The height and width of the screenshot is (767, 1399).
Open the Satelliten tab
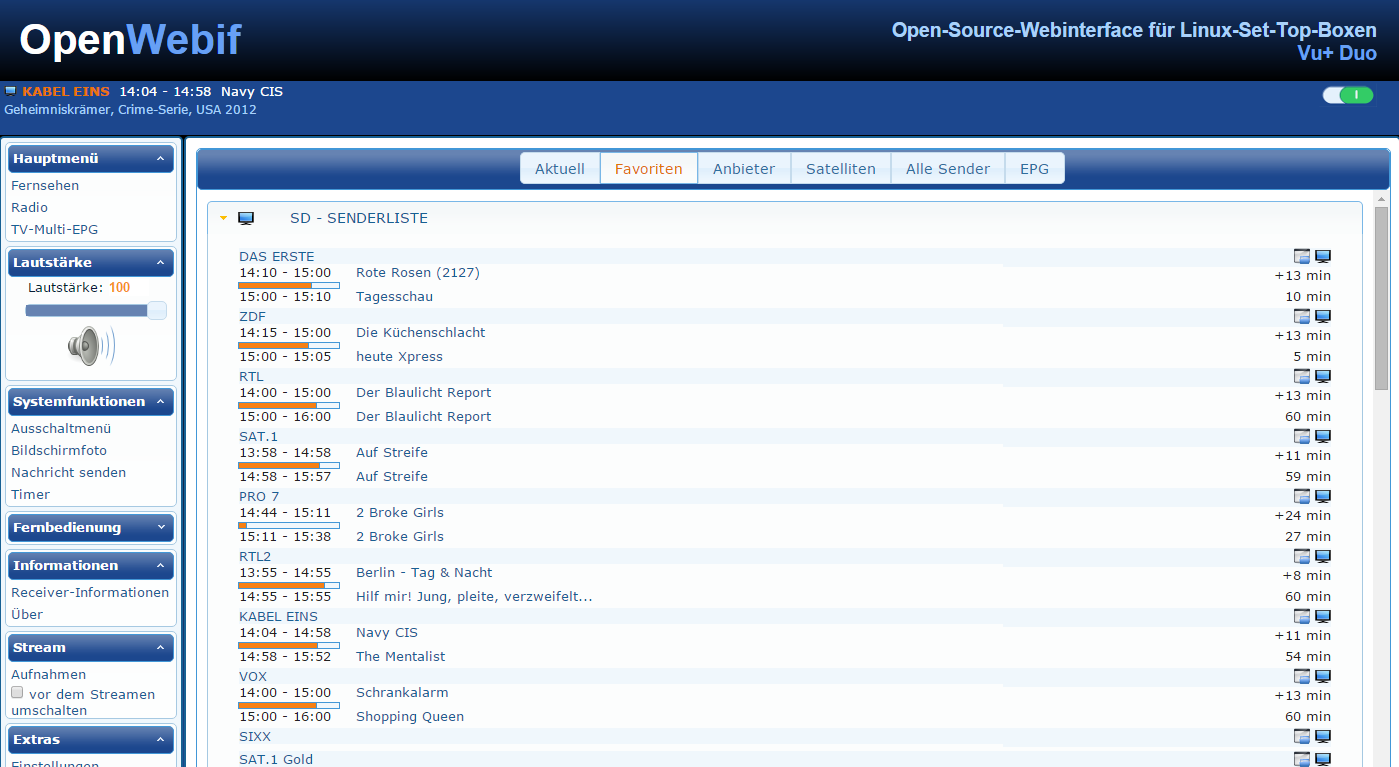[x=841, y=168]
